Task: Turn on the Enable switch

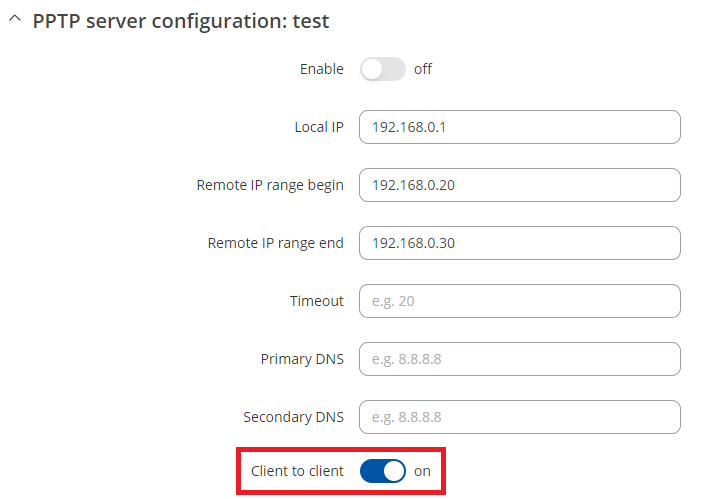Action: 383,69
